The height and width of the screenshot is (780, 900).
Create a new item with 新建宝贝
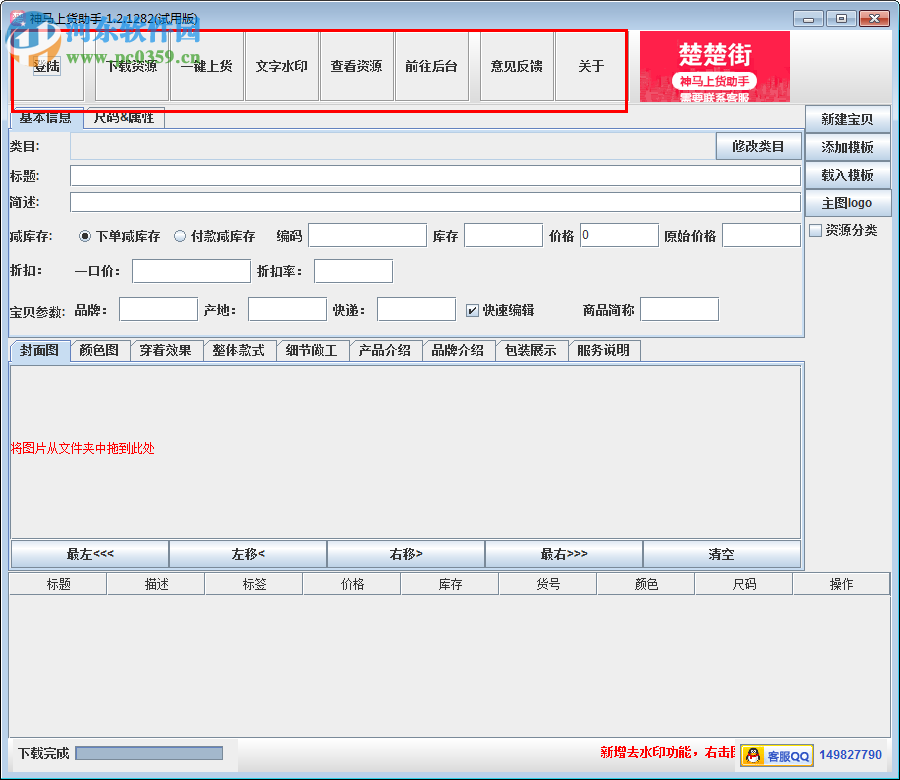848,118
